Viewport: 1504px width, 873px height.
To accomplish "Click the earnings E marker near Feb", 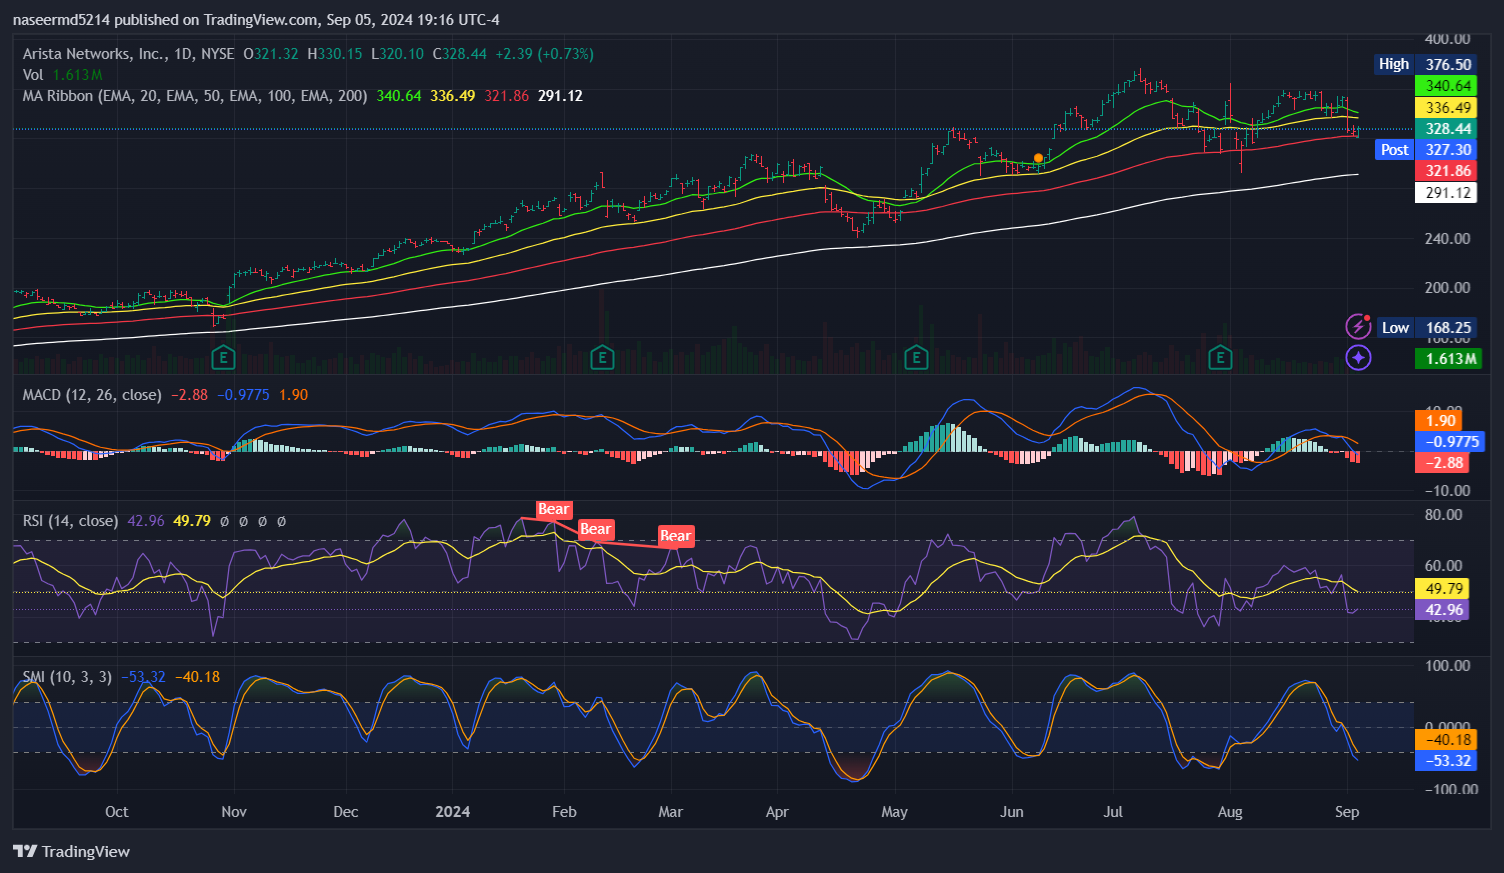I will [x=601, y=357].
